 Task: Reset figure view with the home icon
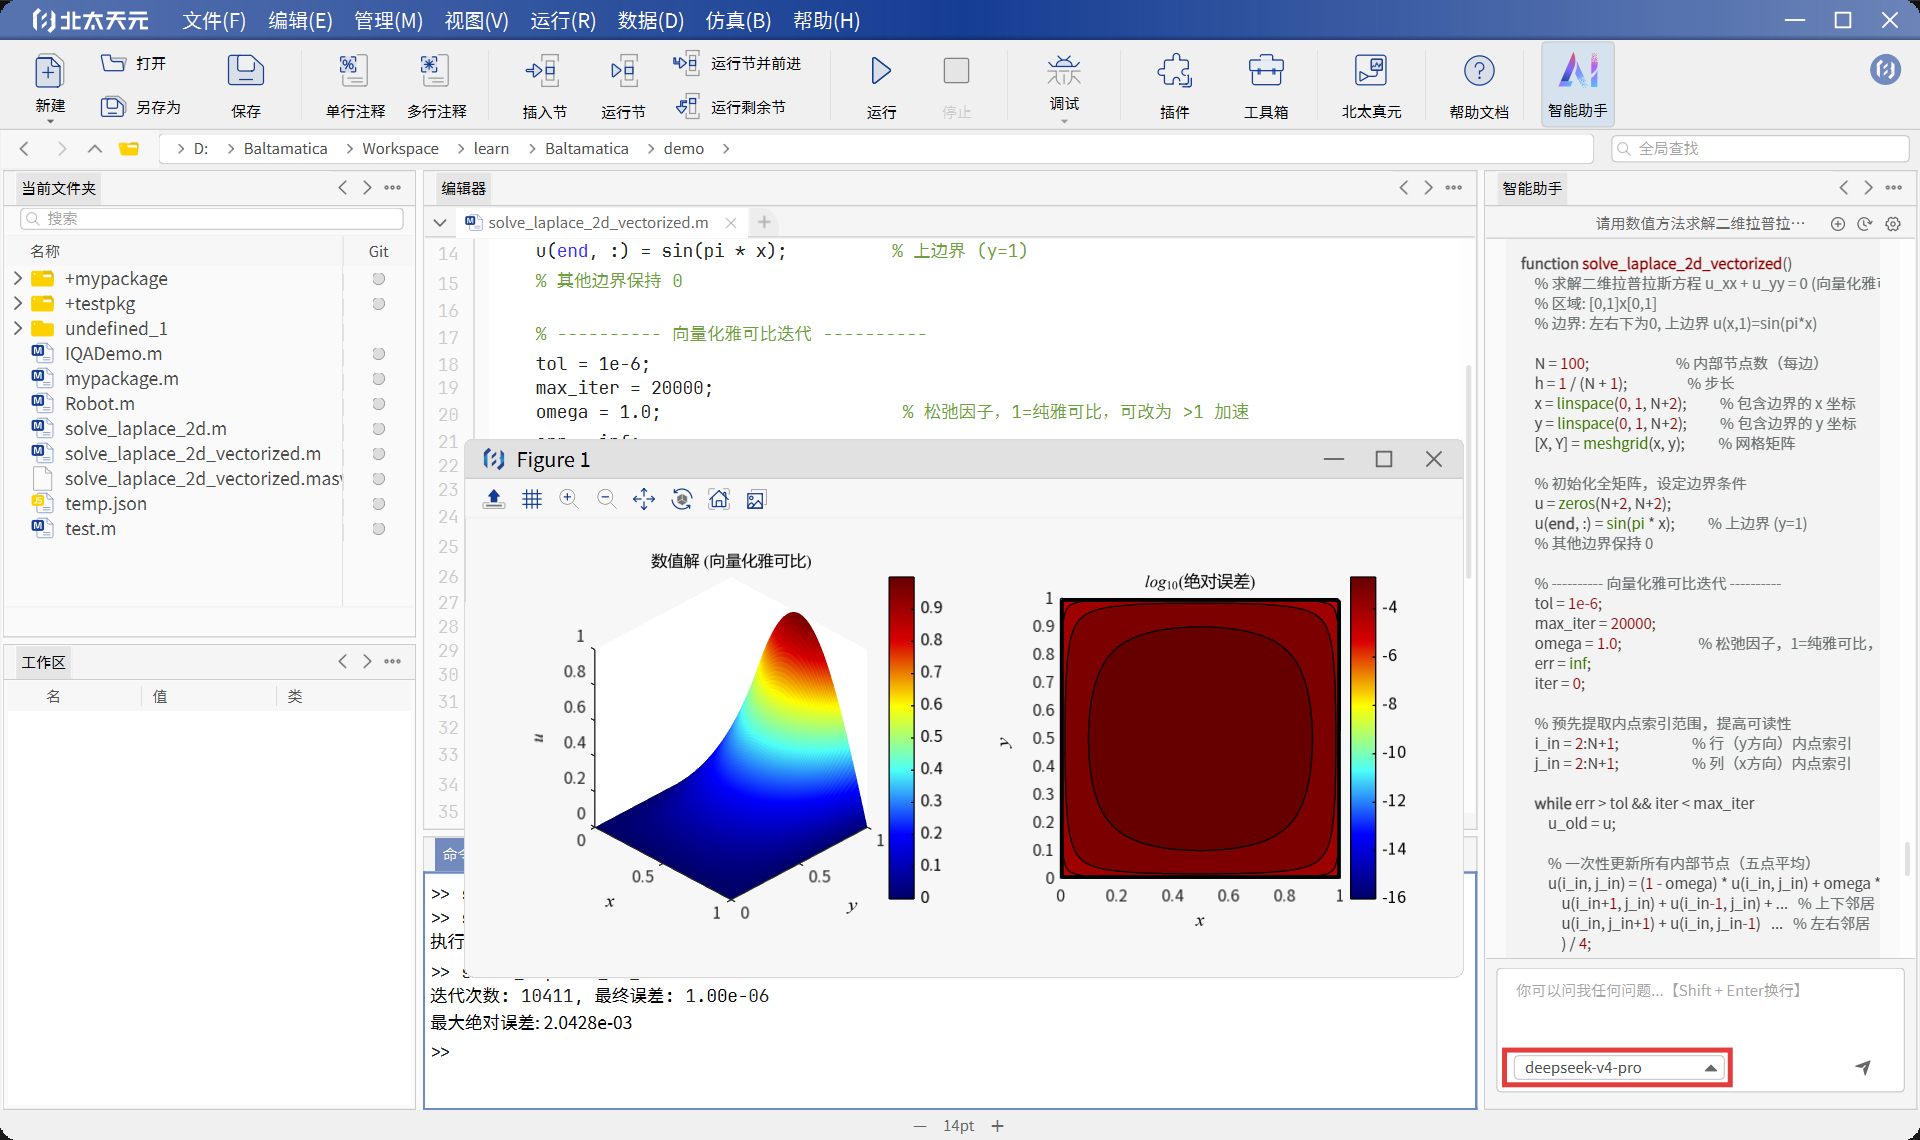pos(718,499)
